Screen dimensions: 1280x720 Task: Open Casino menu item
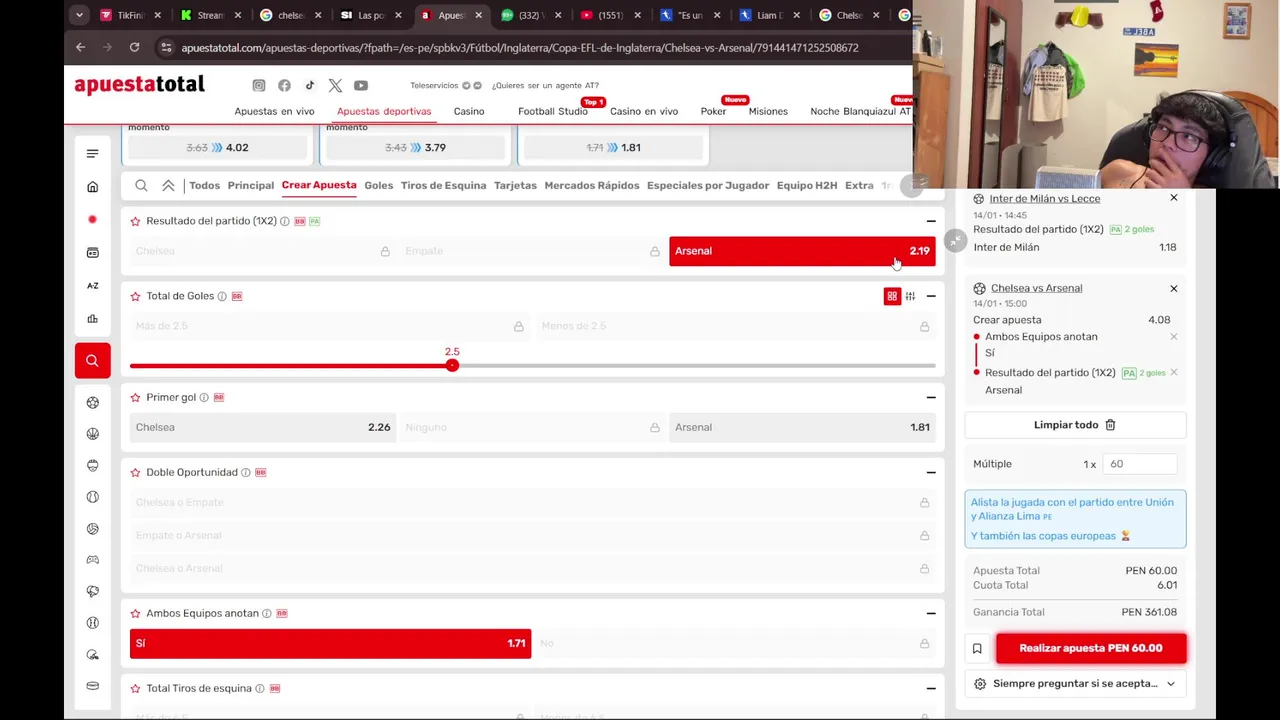[x=468, y=111]
